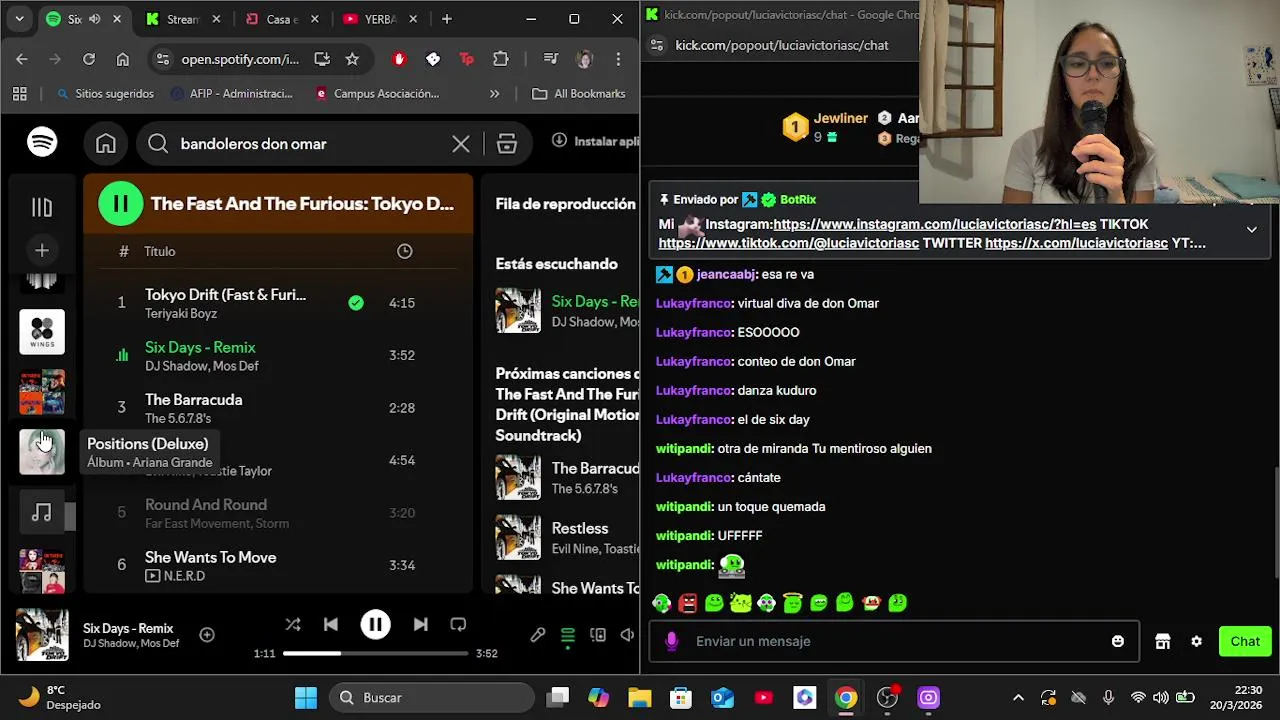Open the Chrome three-dot menu
1280x720 pixels.
click(619, 59)
